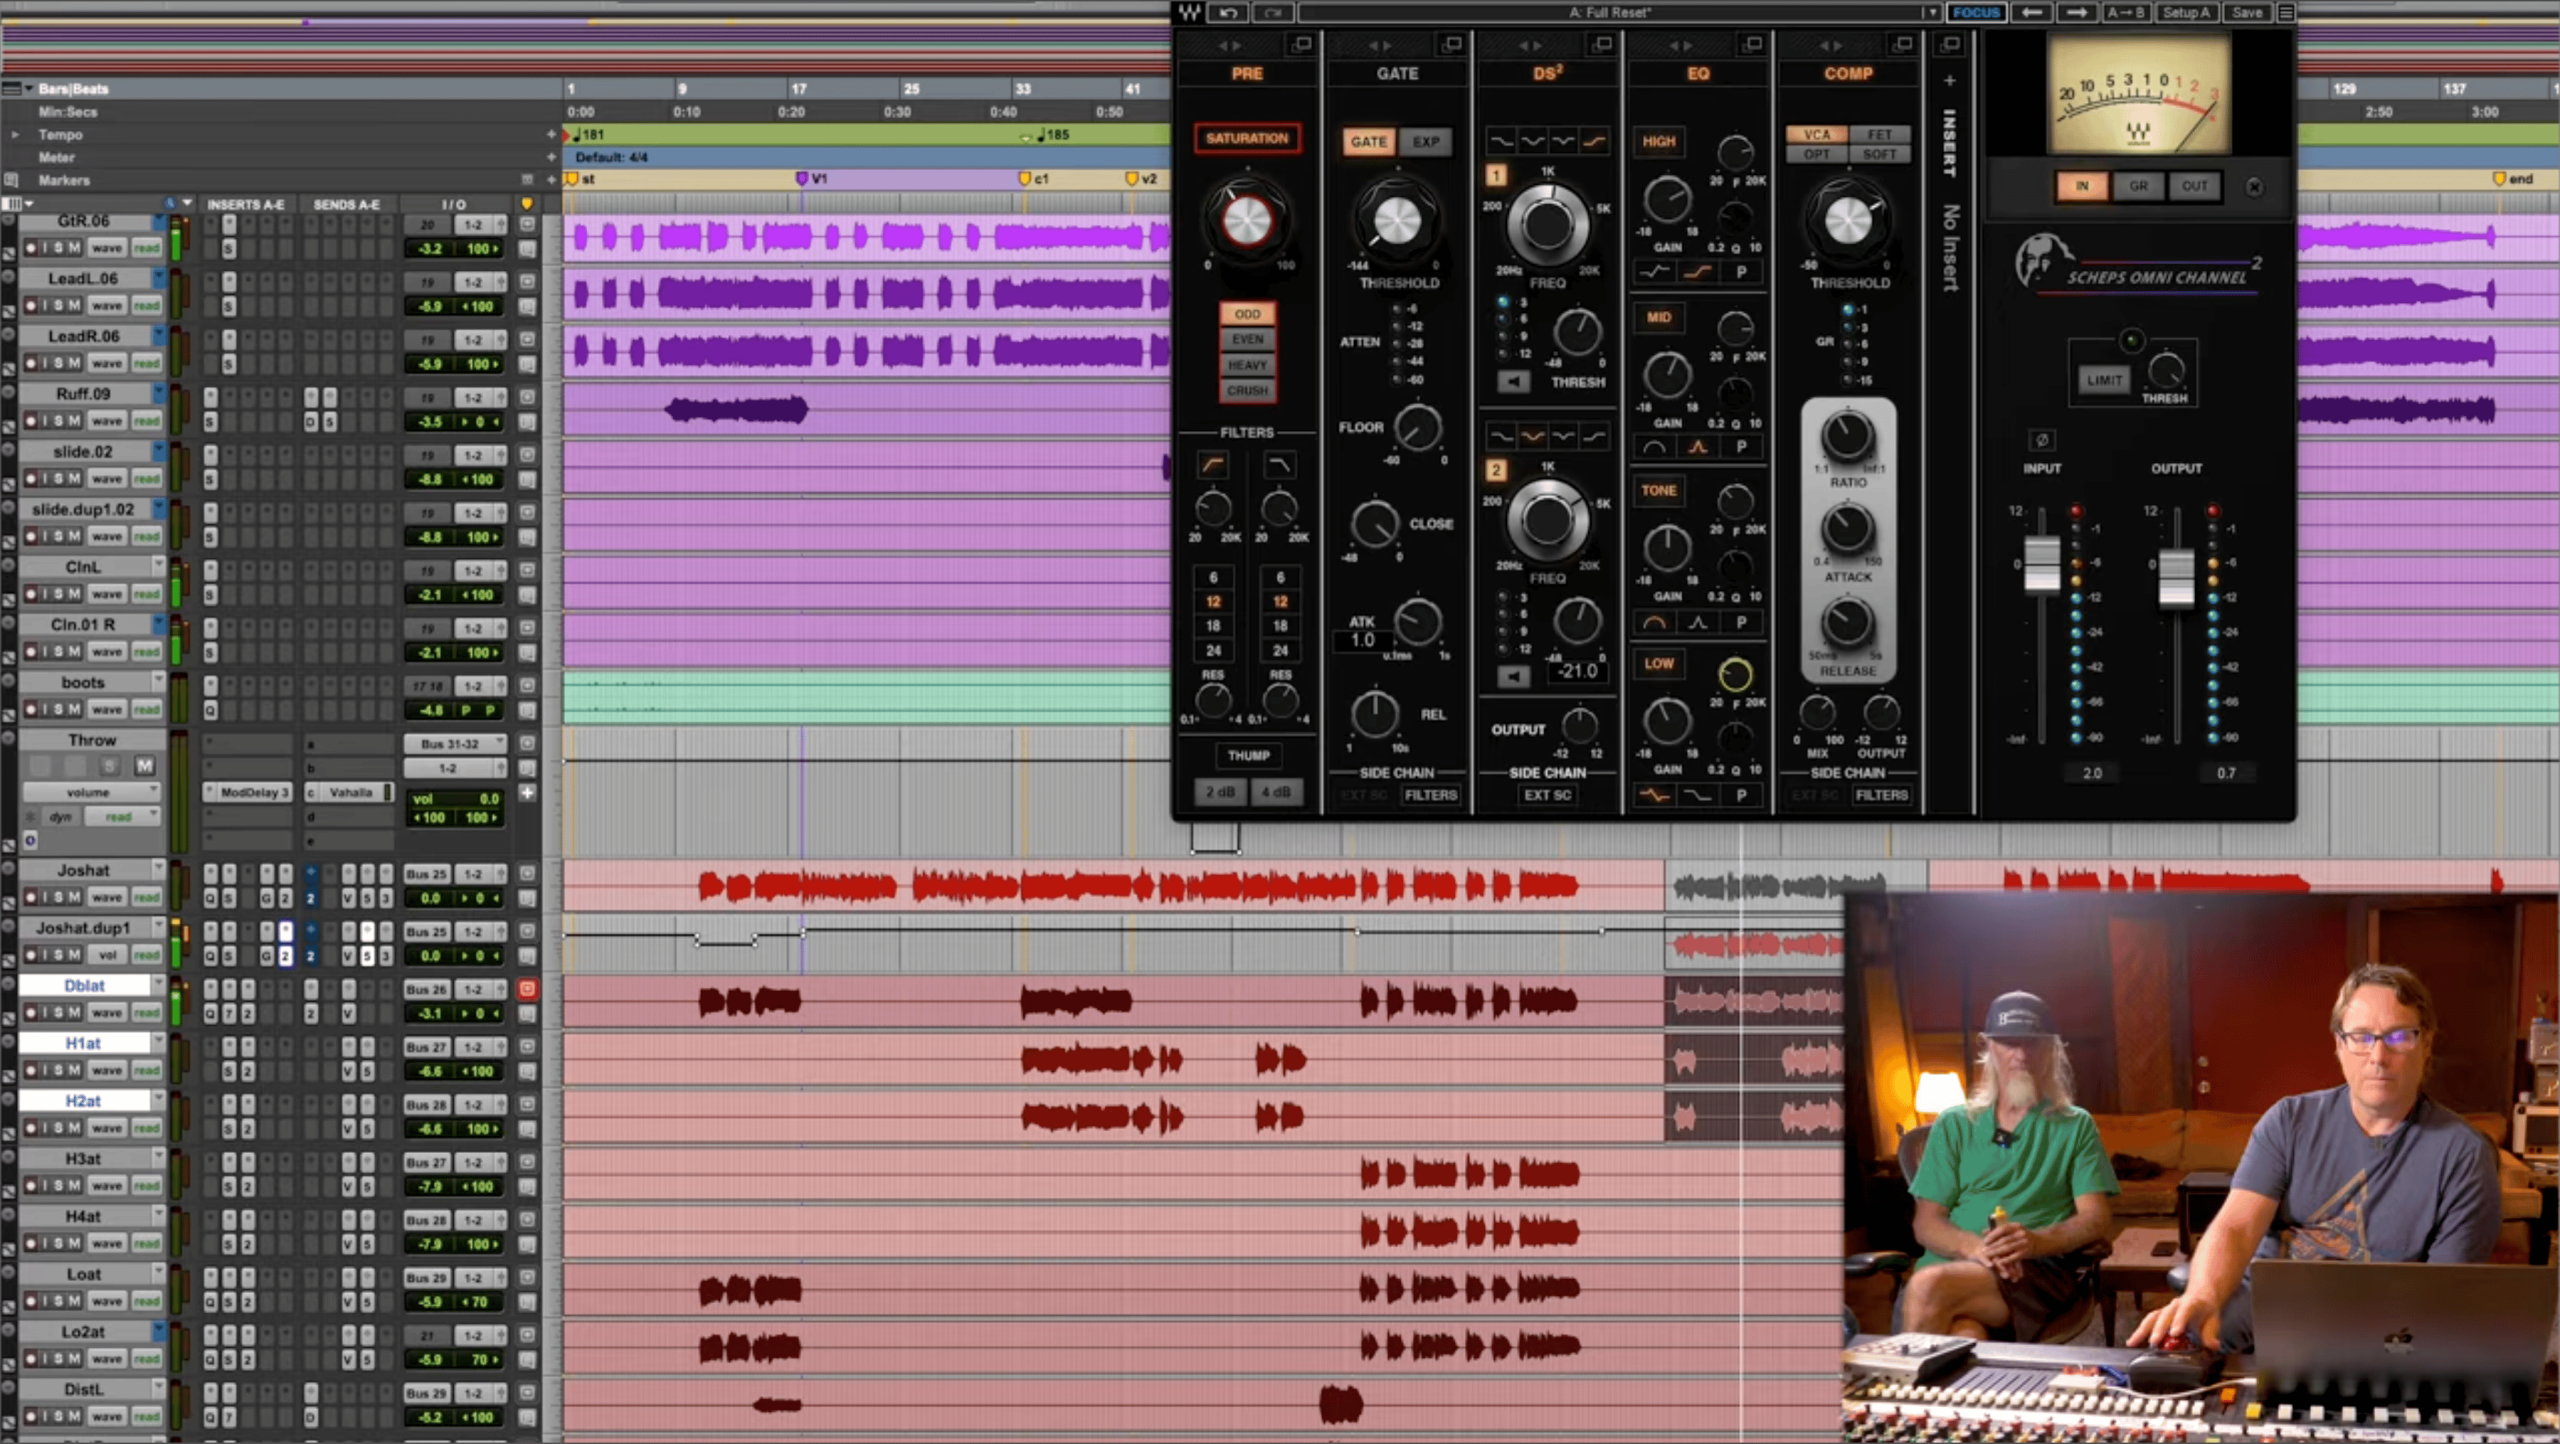Screen dimensions: 2560x1444
Task: Enable the LIMIT button
Action: point(2104,380)
